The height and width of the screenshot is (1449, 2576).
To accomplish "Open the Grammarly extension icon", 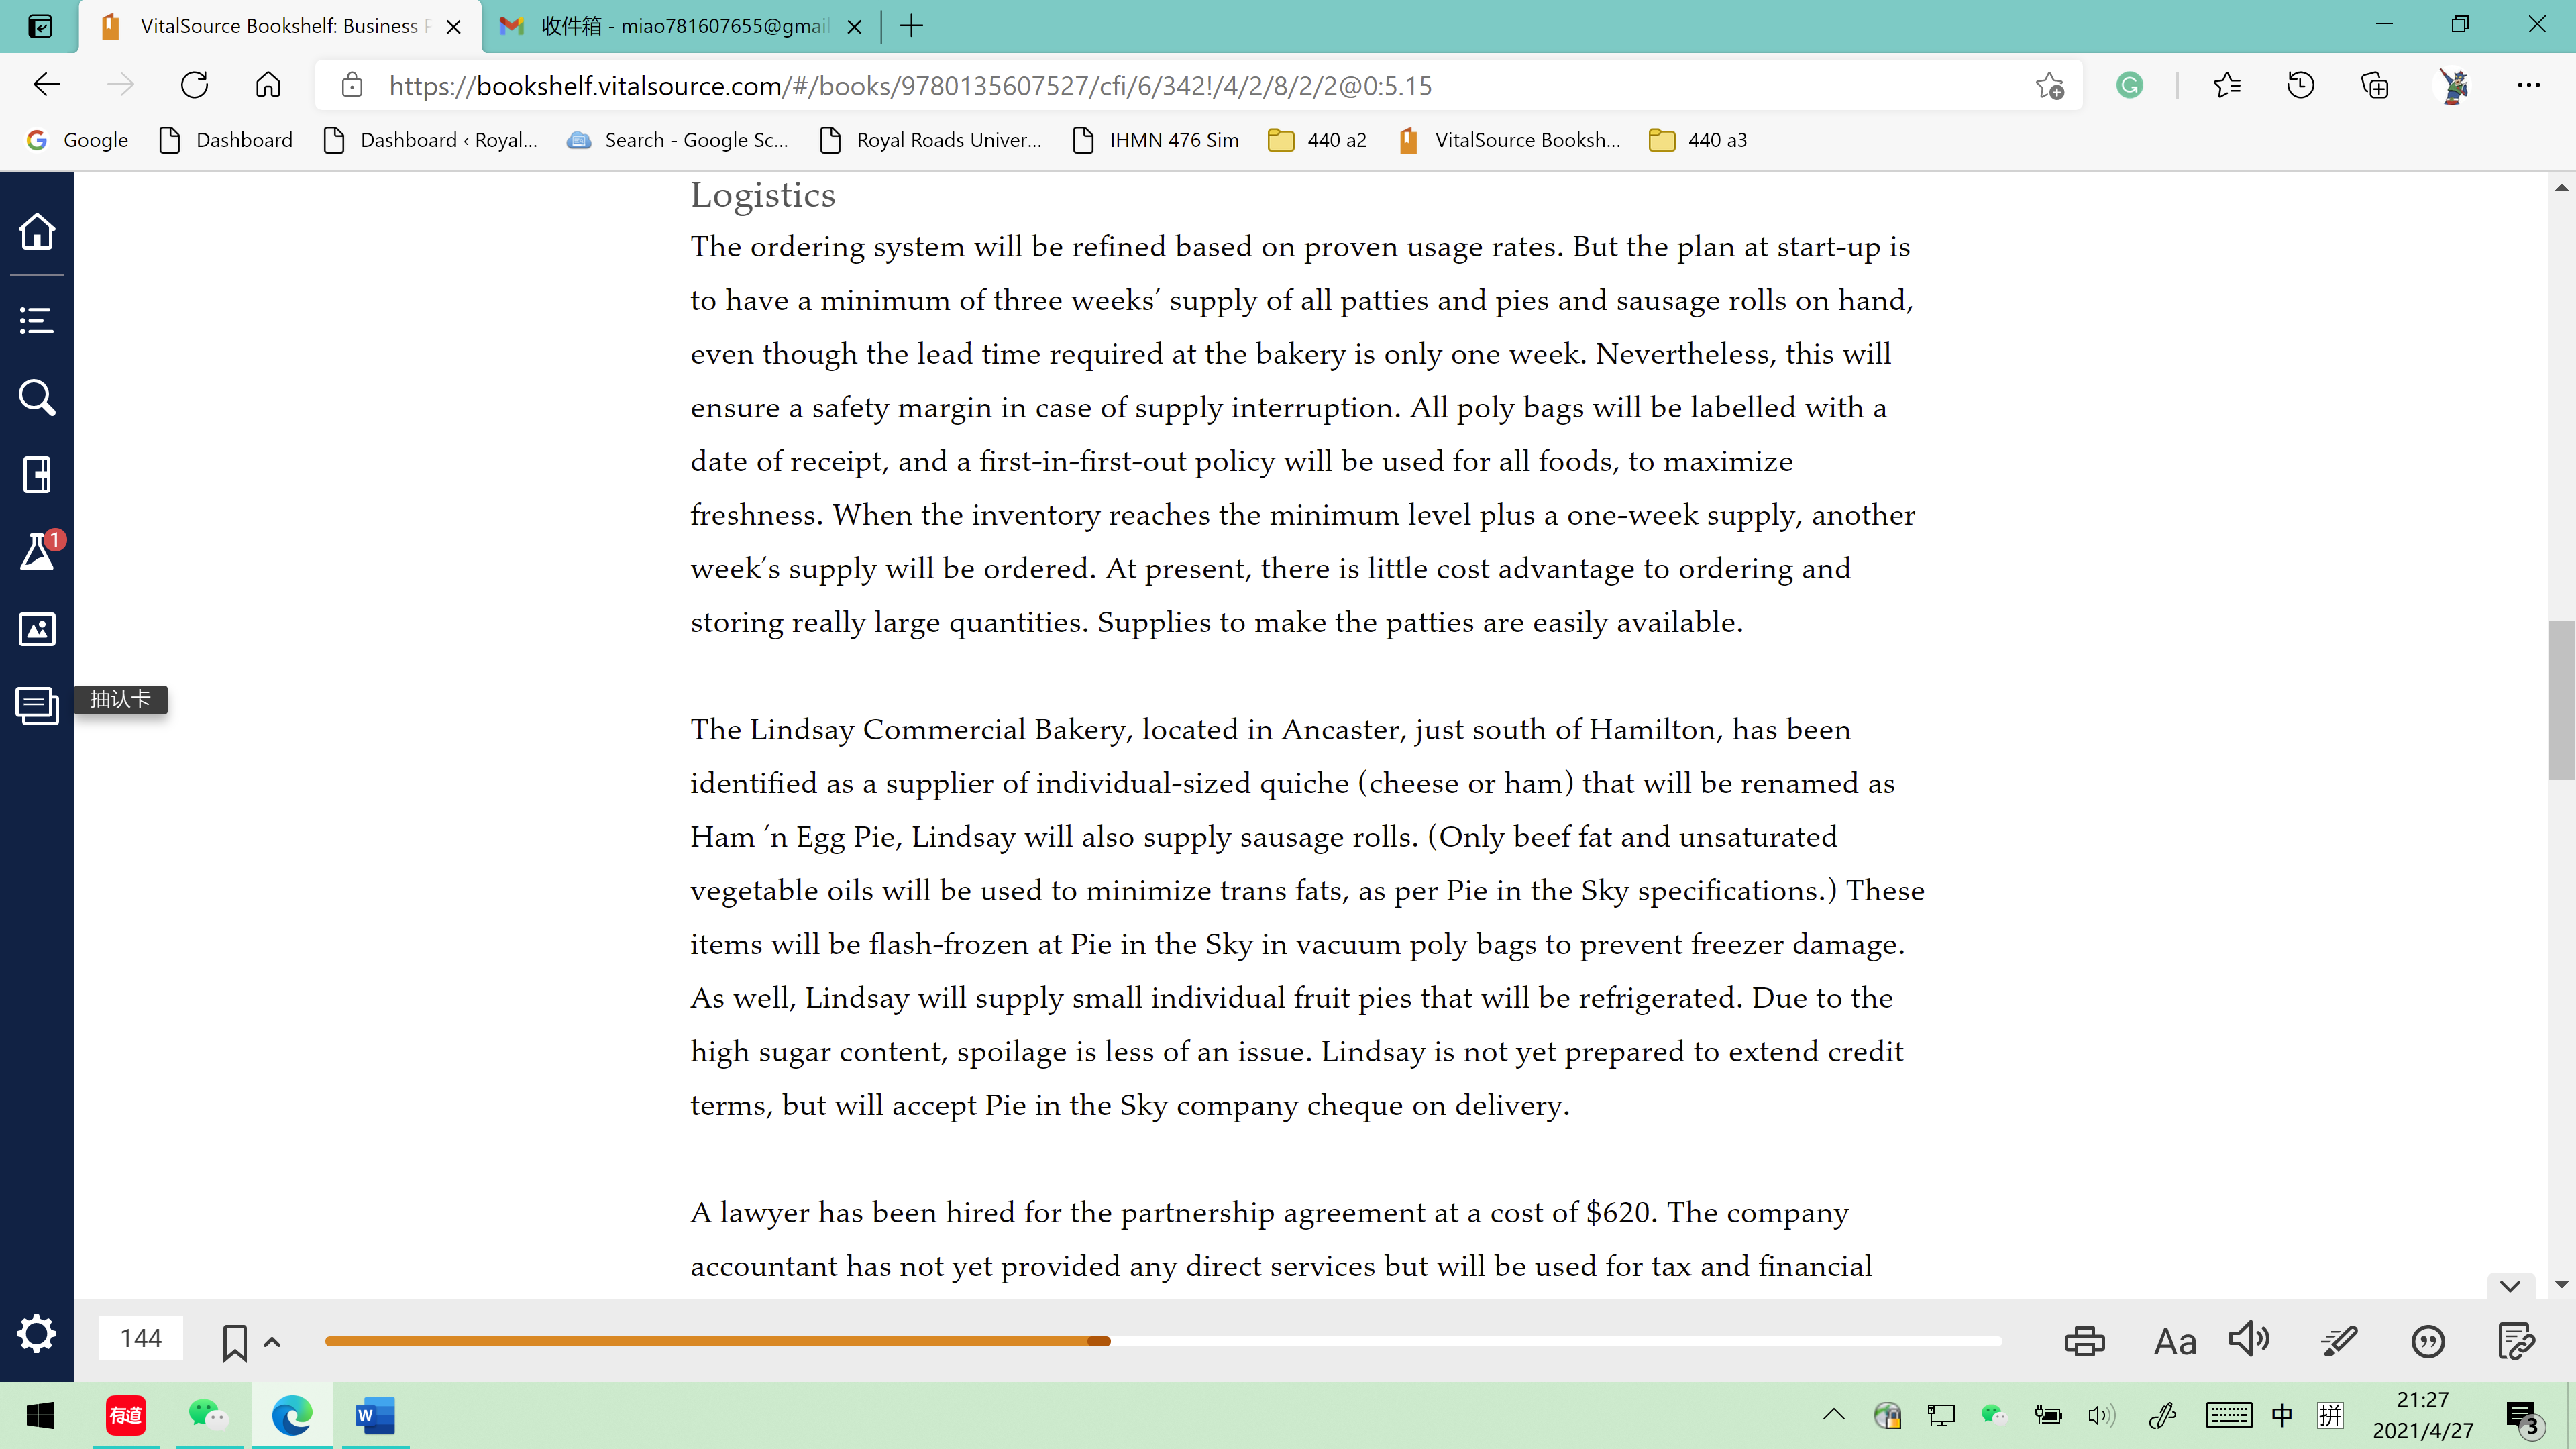I will pyautogui.click(x=2130, y=86).
